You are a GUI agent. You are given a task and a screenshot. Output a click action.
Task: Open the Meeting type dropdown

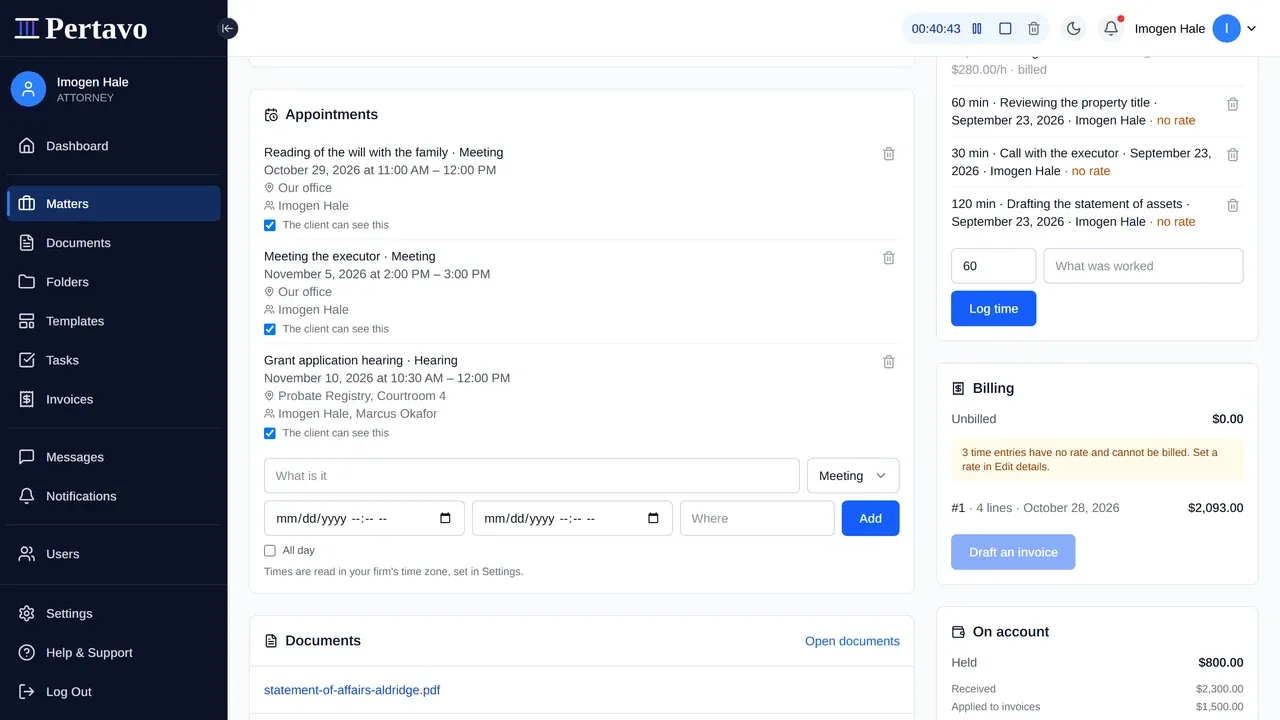pos(853,476)
